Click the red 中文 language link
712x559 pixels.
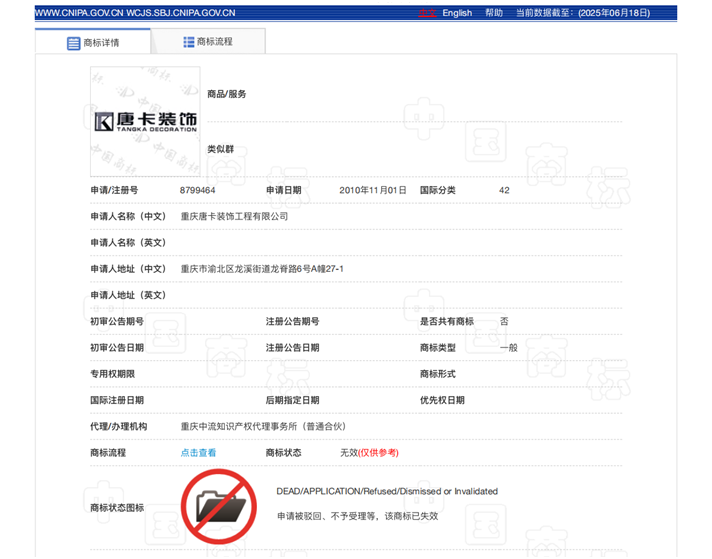(427, 13)
